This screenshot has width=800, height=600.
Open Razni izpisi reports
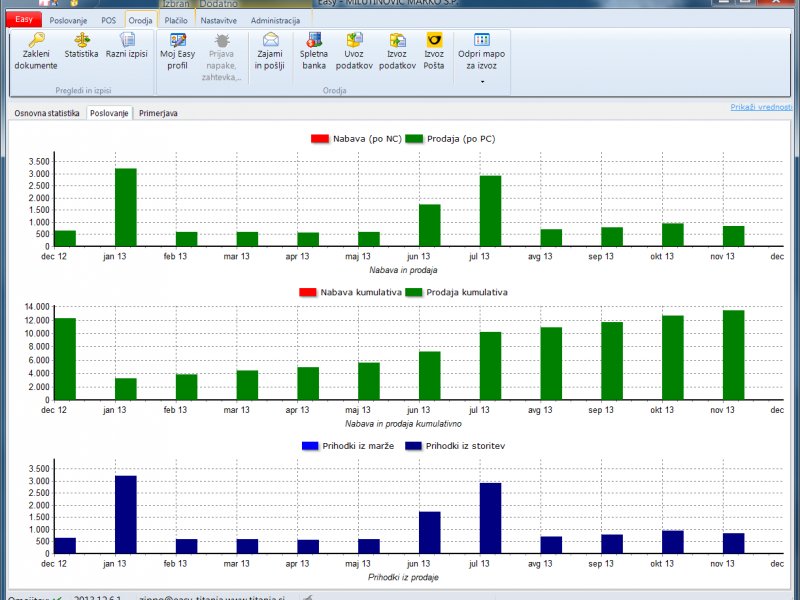pyautogui.click(x=127, y=41)
